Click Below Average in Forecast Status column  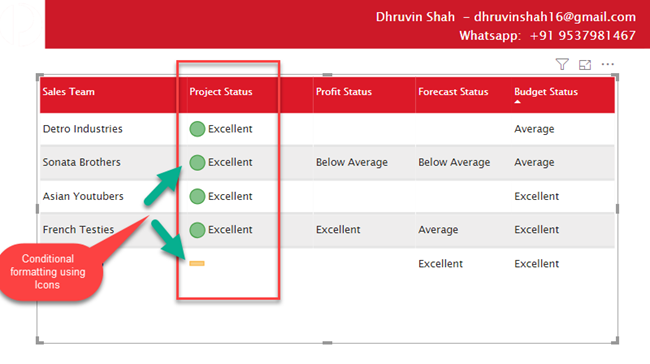[x=454, y=162]
